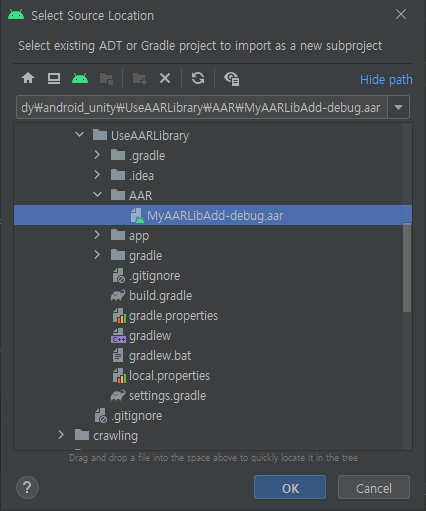Delete selected item with X toolbar icon
Image resolution: width=426 pixels, height=511 pixels.
tap(165, 78)
